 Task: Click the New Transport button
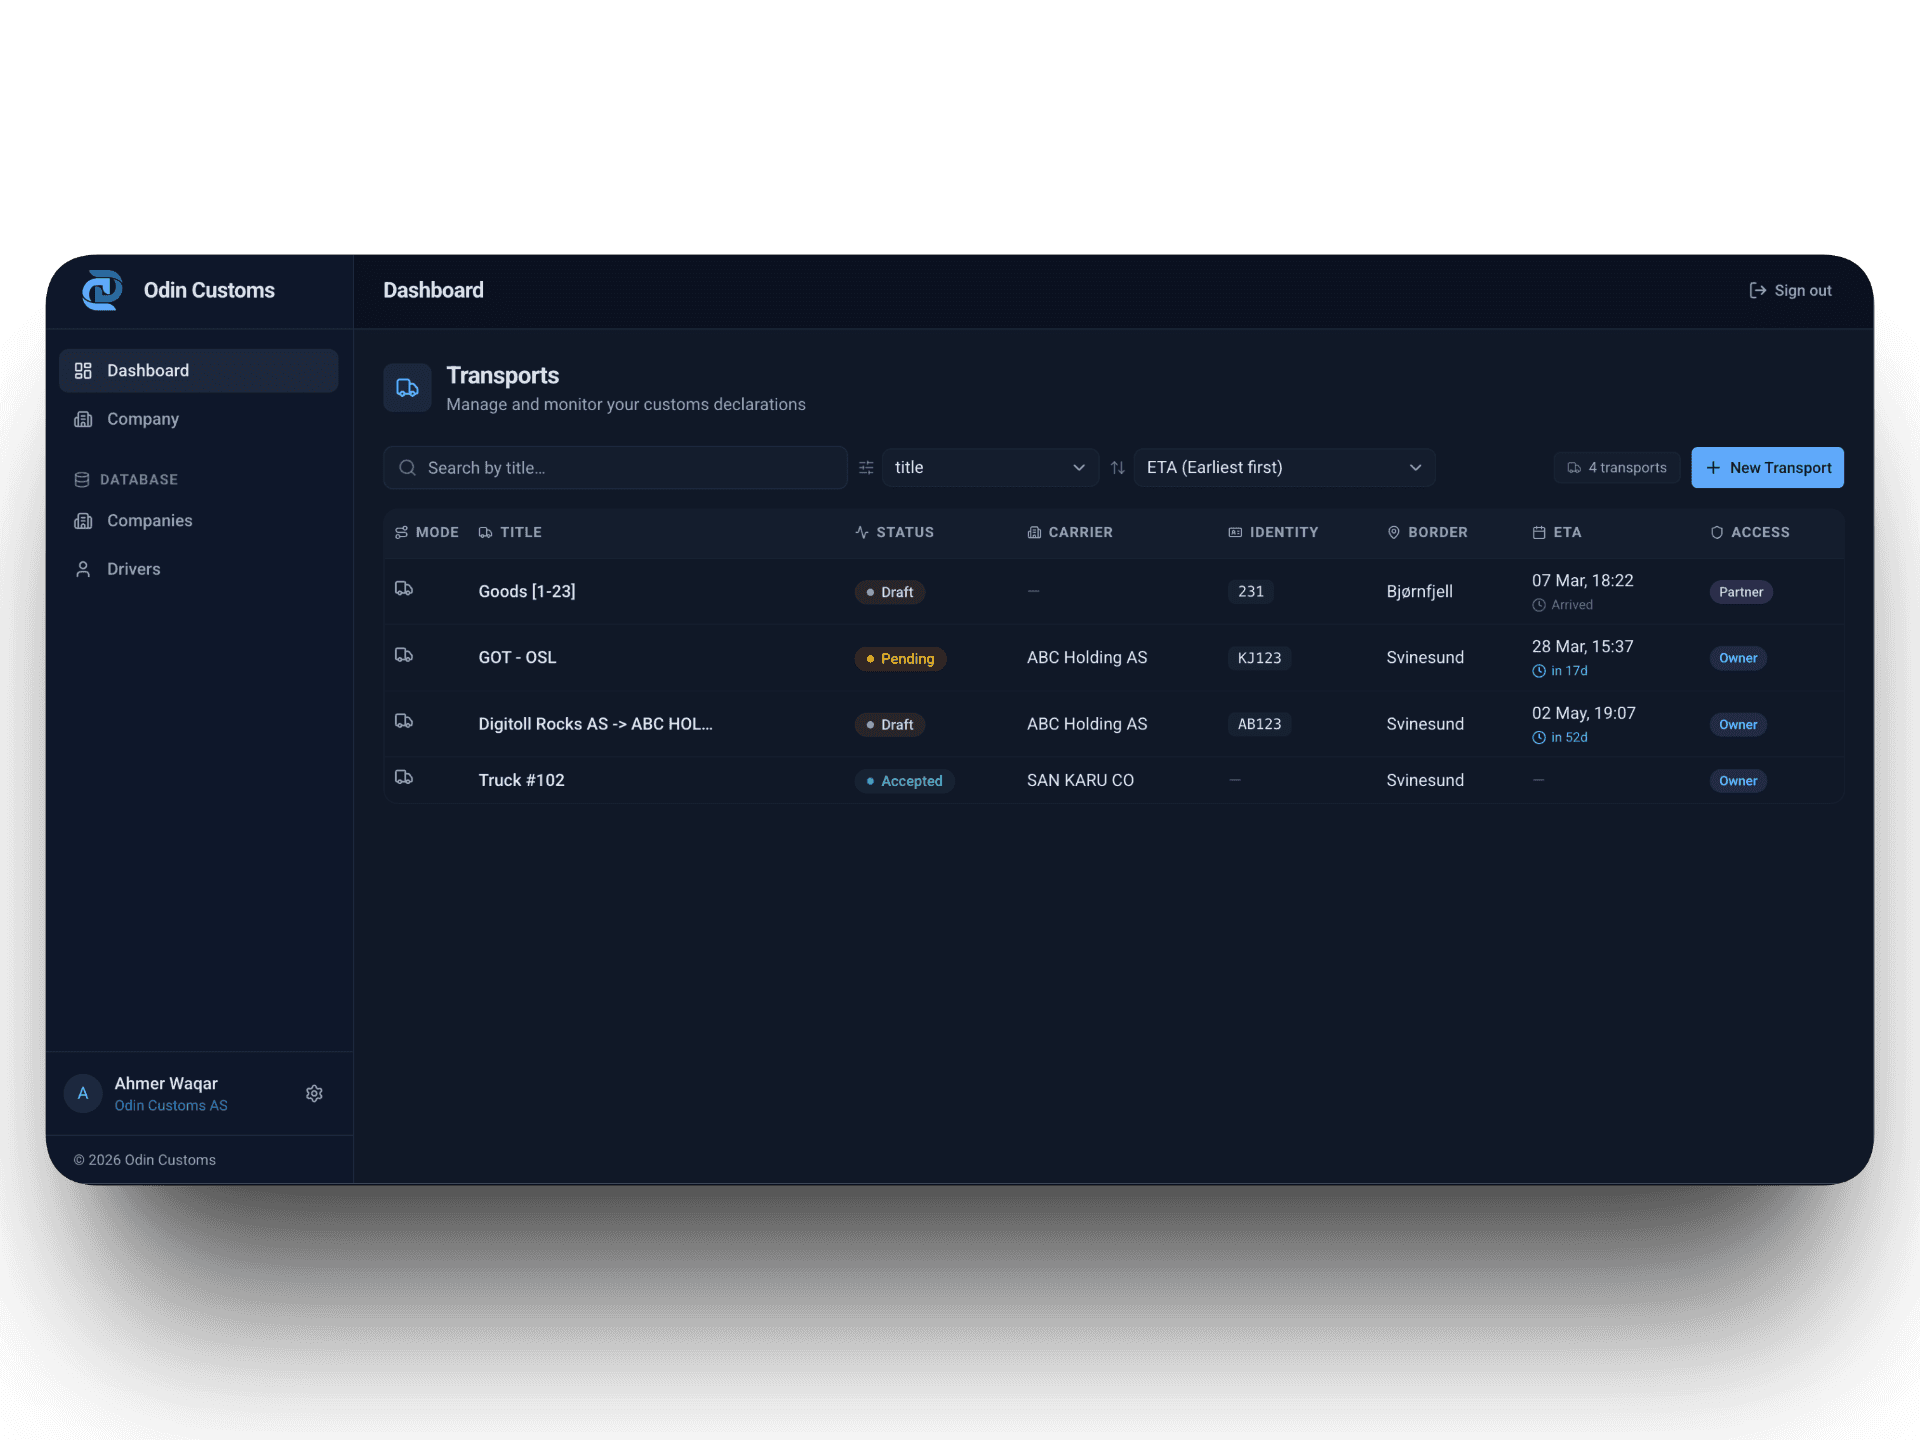click(1767, 467)
